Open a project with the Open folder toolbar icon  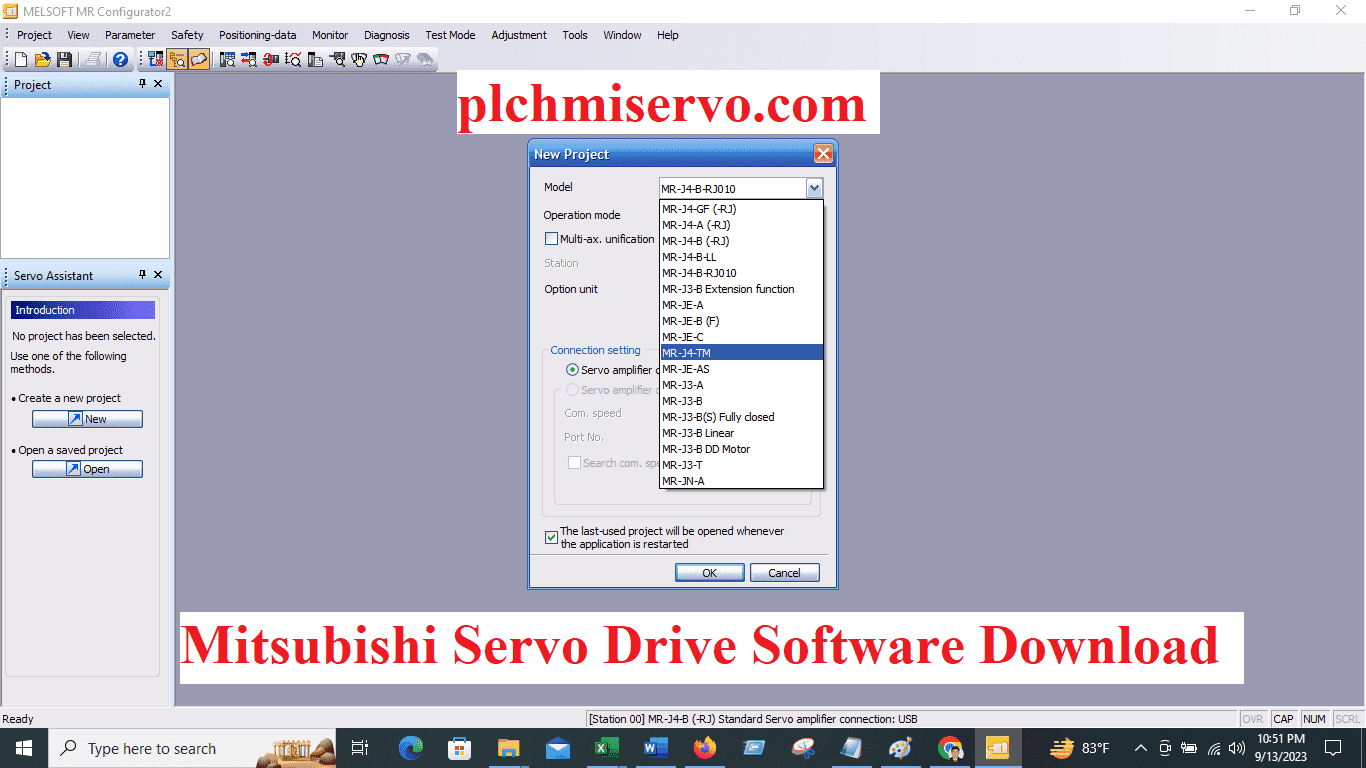click(x=41, y=59)
